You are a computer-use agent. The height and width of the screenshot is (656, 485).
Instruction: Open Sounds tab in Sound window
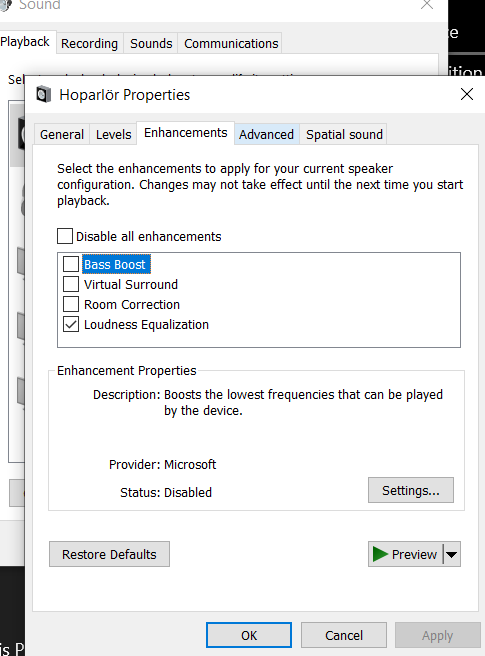click(151, 44)
